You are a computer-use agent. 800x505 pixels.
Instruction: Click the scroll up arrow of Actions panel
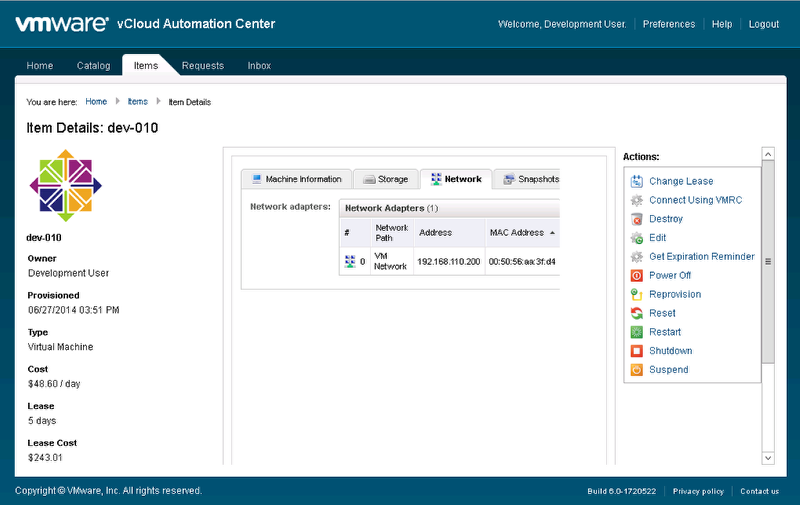tap(768, 154)
